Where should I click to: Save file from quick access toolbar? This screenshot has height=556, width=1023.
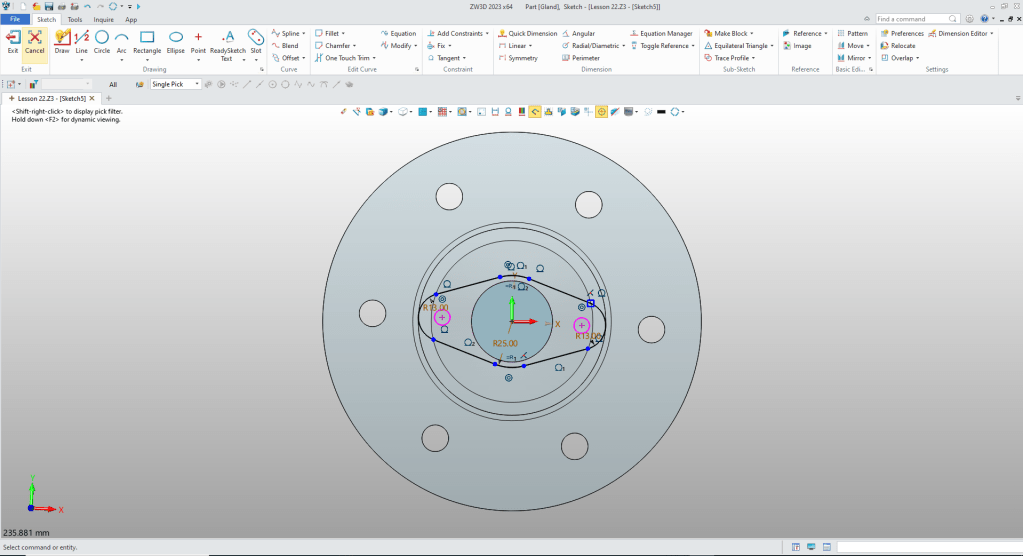point(48,6)
